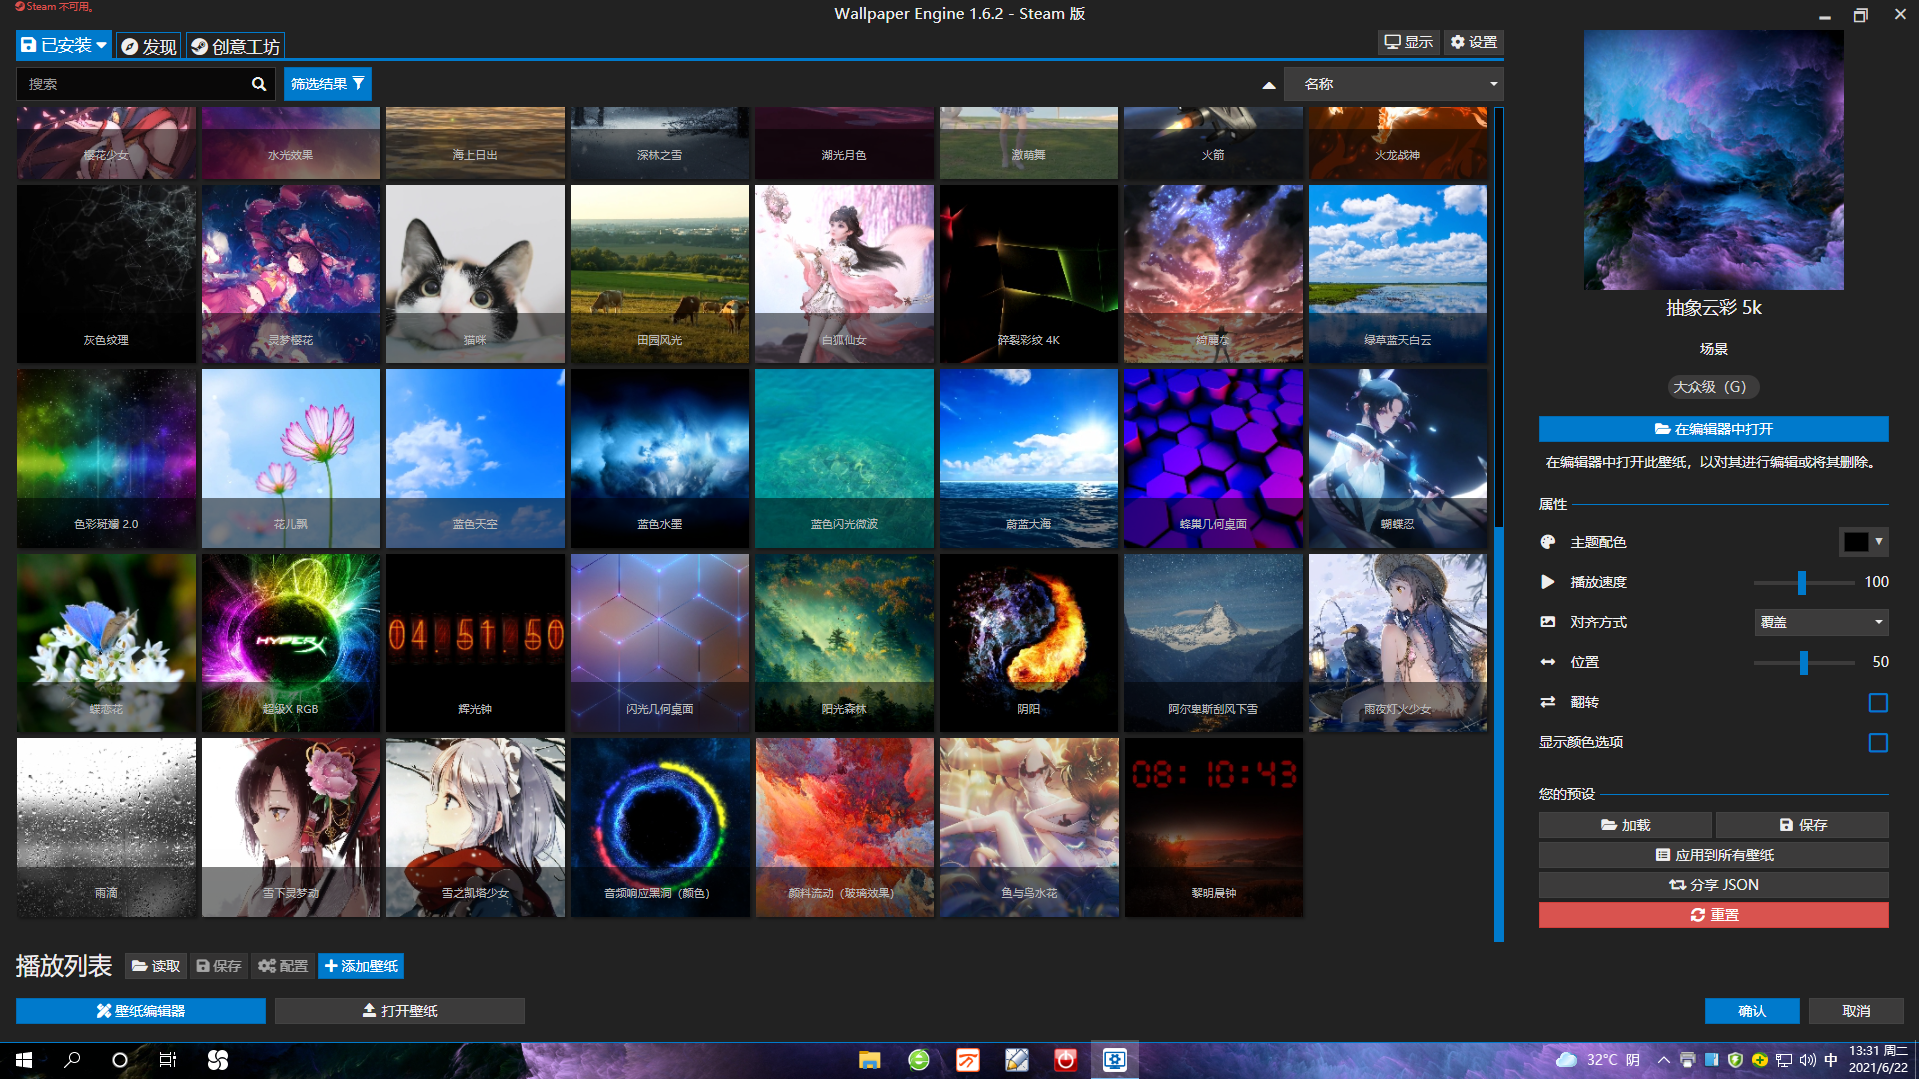Select the 碎裂彩纹 4K wallpaper
The height and width of the screenshot is (1079, 1919).
pos(1029,274)
